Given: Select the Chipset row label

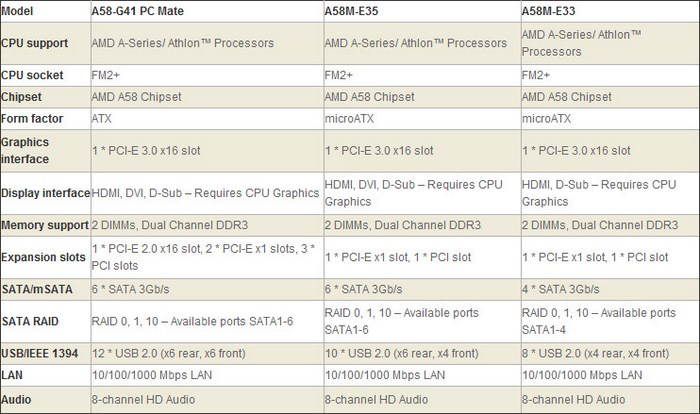Looking at the screenshot, I should (x=23, y=97).
